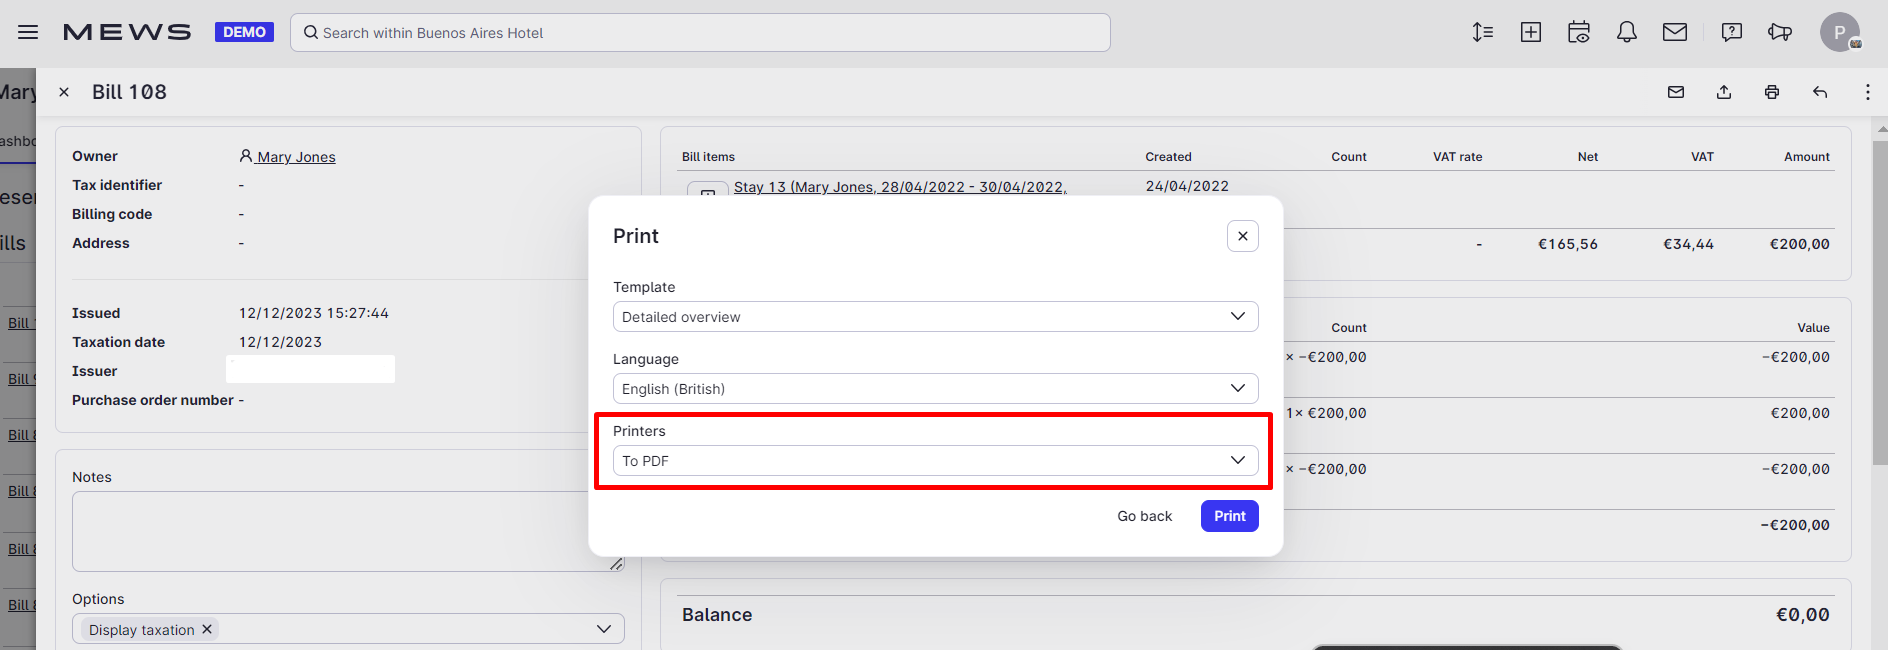
Task: Click the bill printer icon
Action: (1772, 92)
